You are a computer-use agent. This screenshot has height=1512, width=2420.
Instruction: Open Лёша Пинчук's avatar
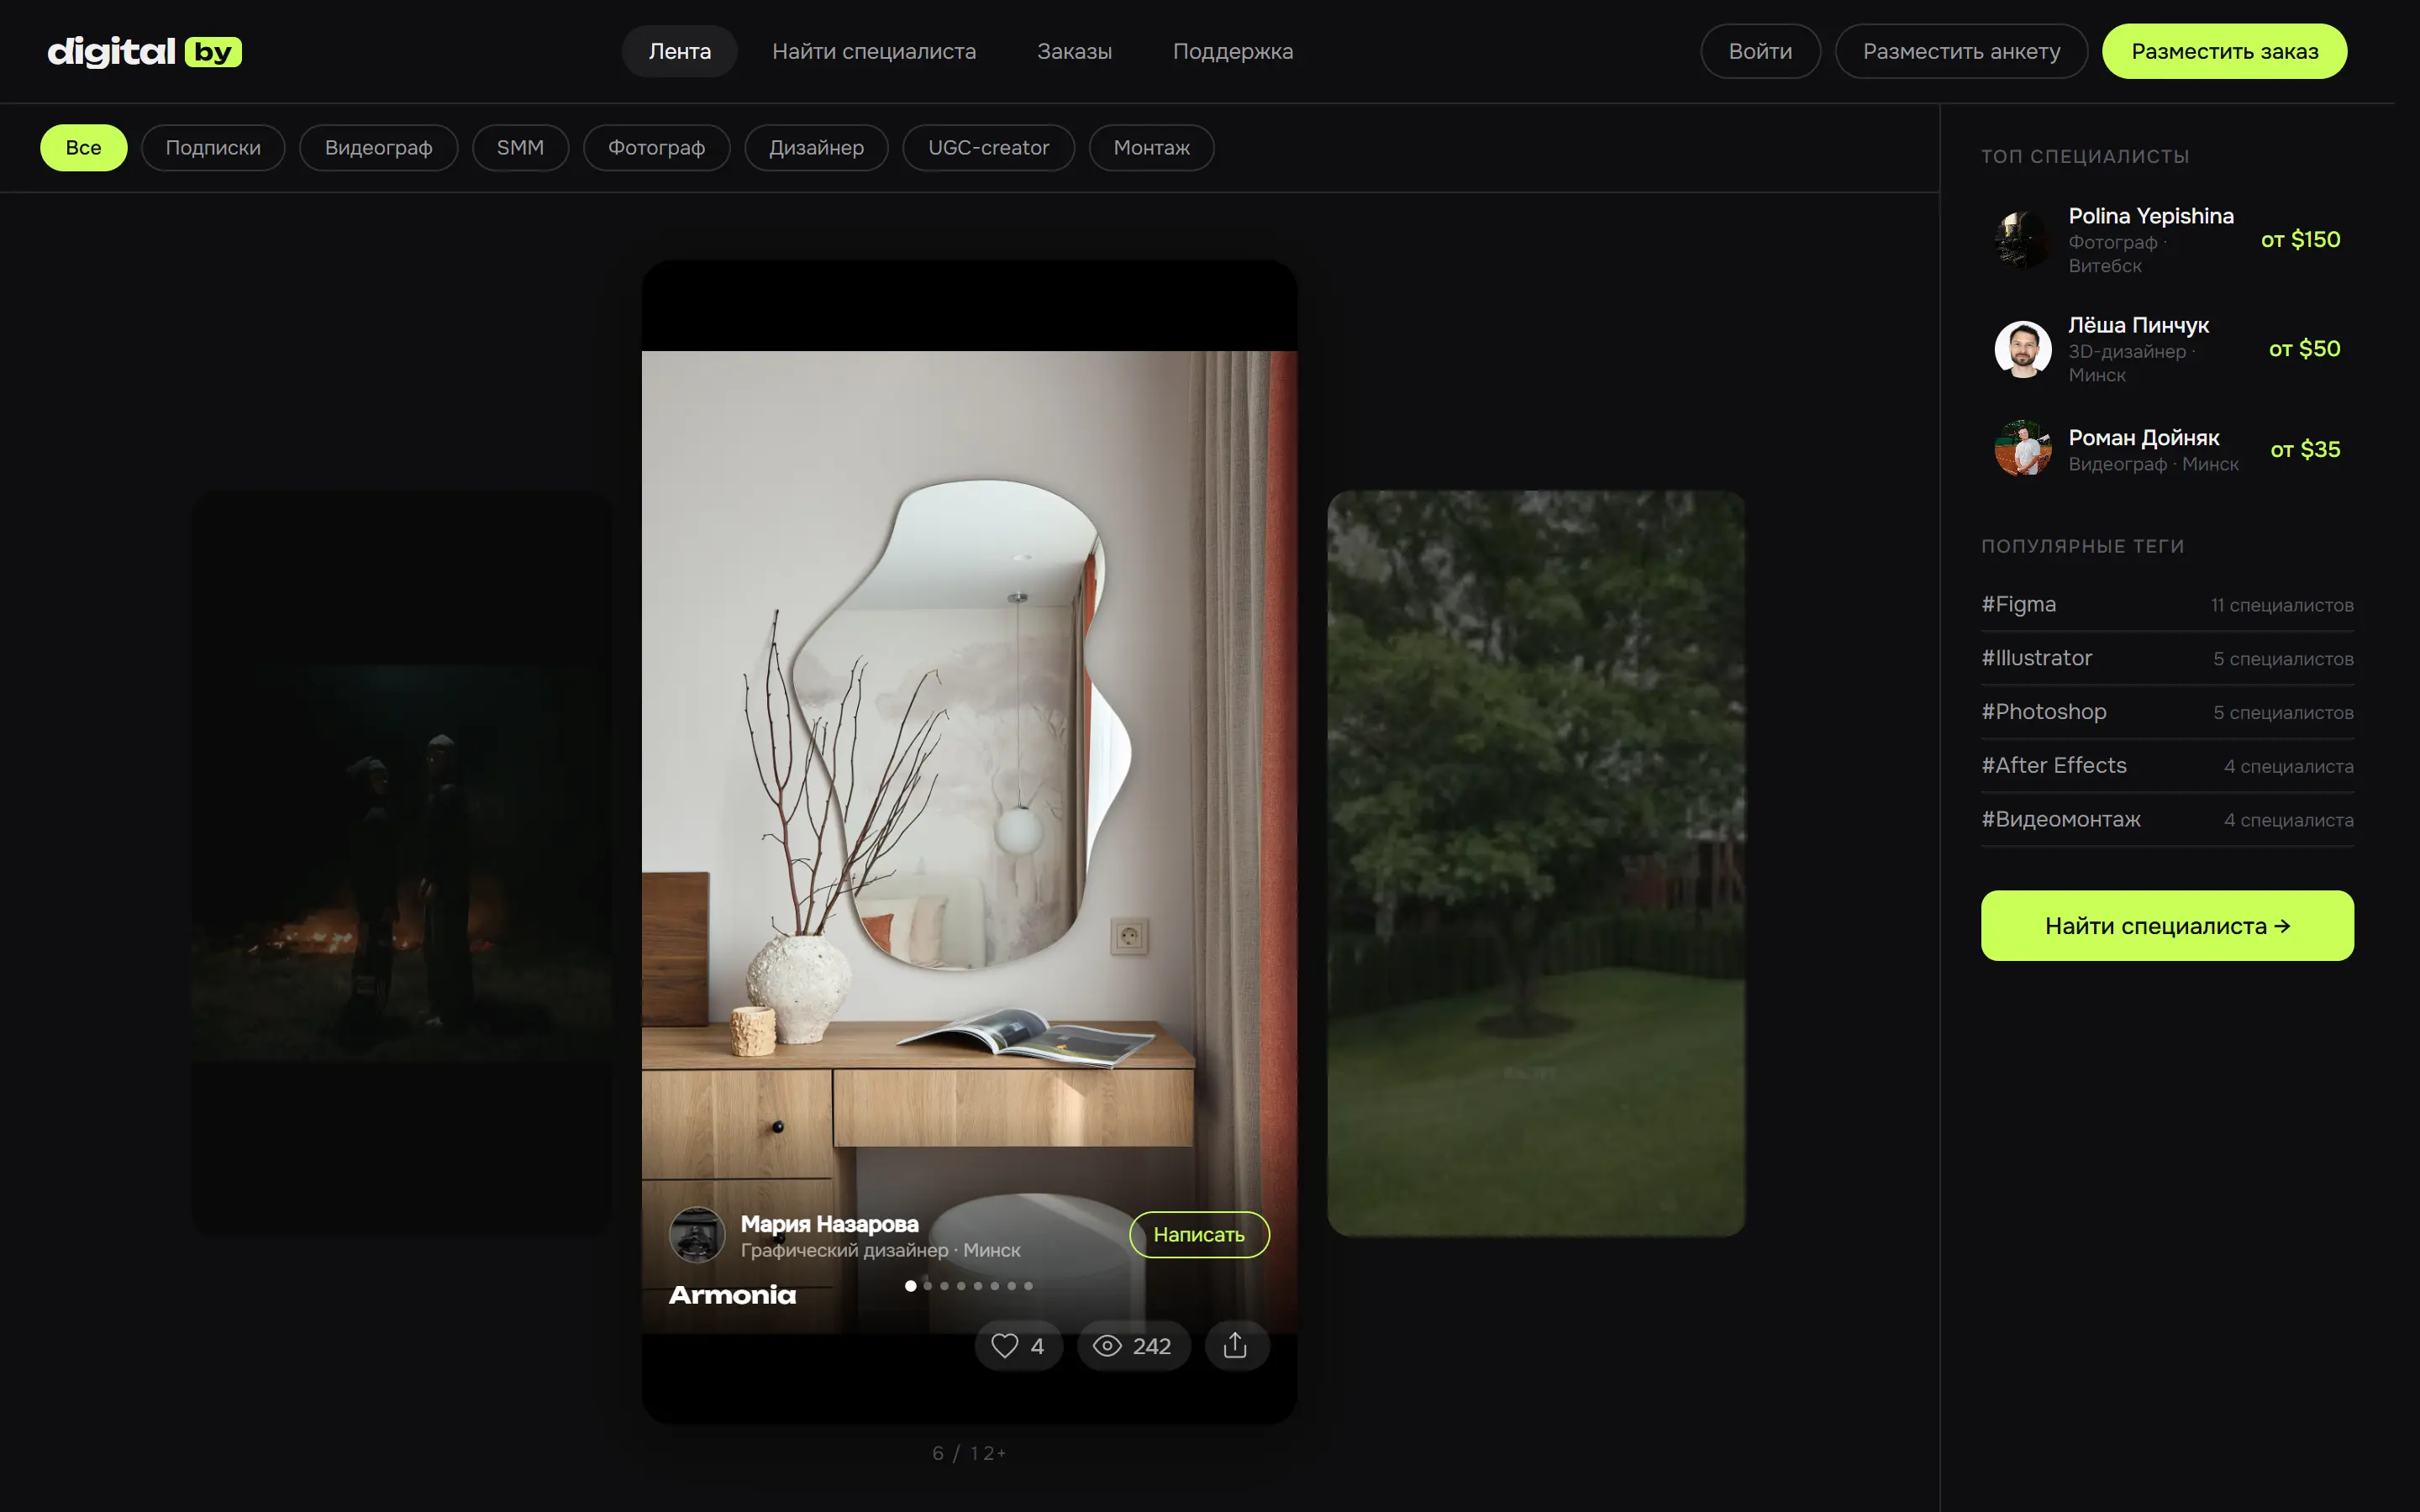(2023, 349)
